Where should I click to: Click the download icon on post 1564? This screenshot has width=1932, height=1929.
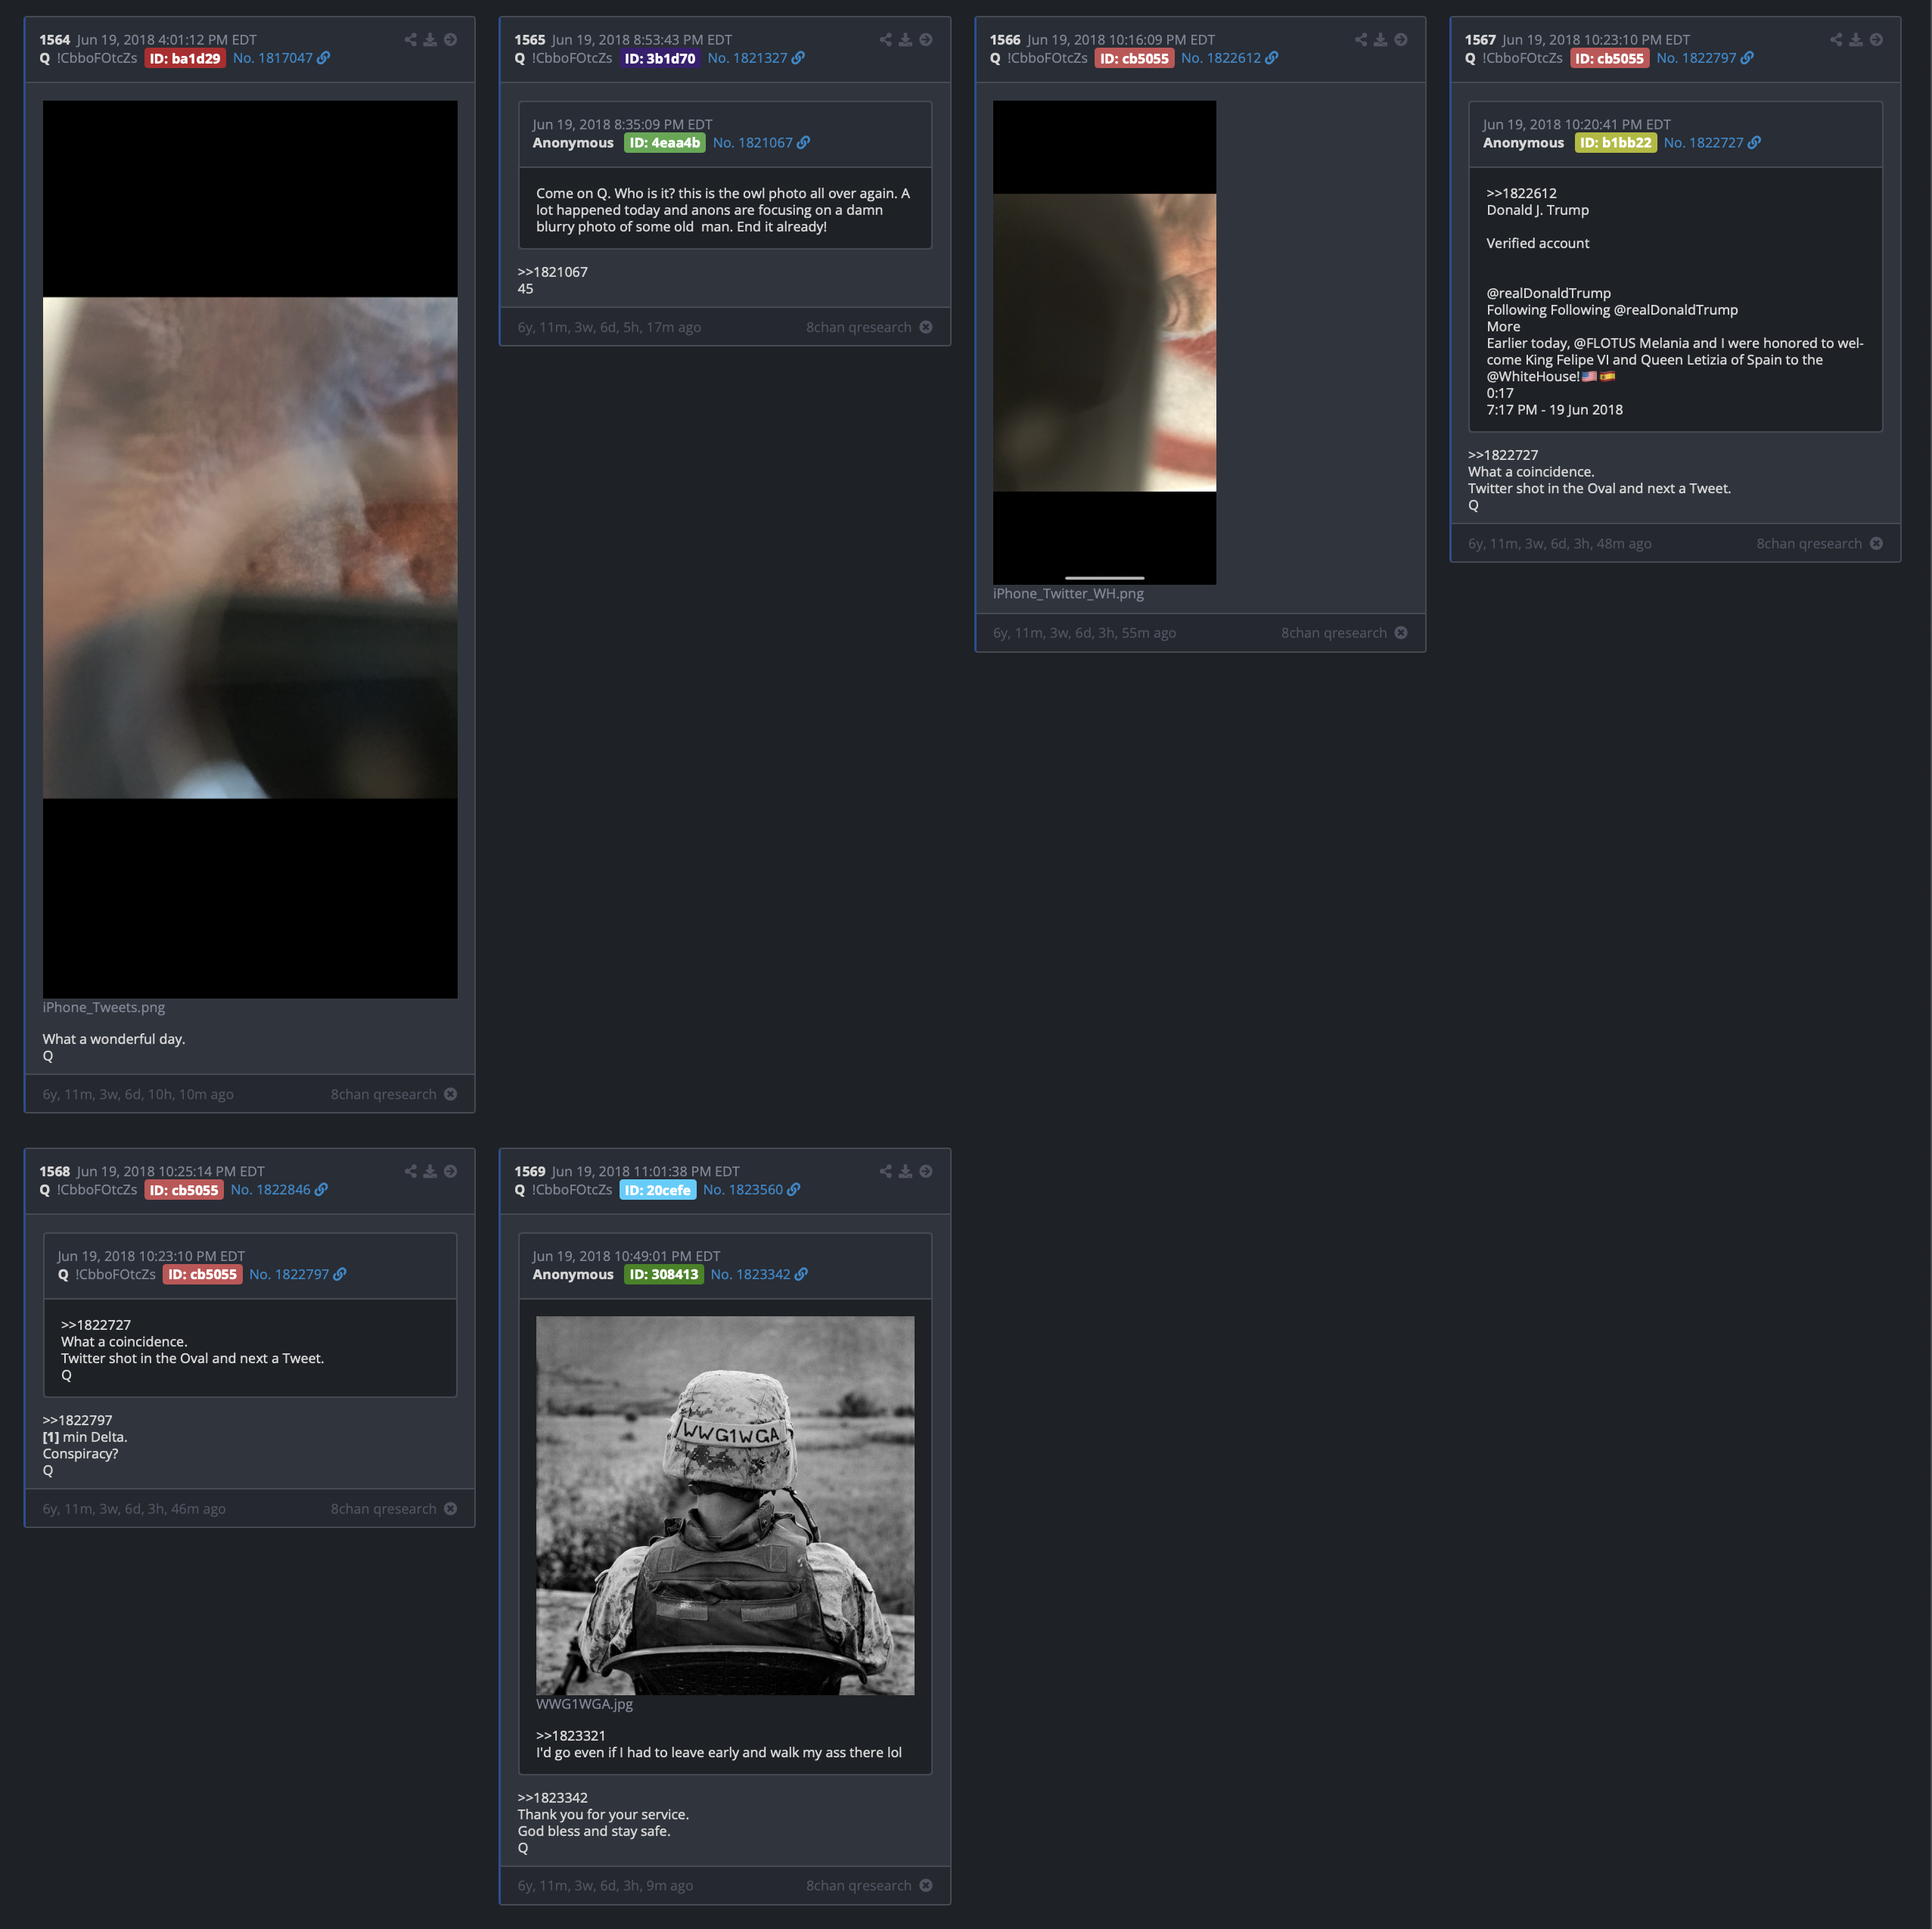[x=430, y=40]
